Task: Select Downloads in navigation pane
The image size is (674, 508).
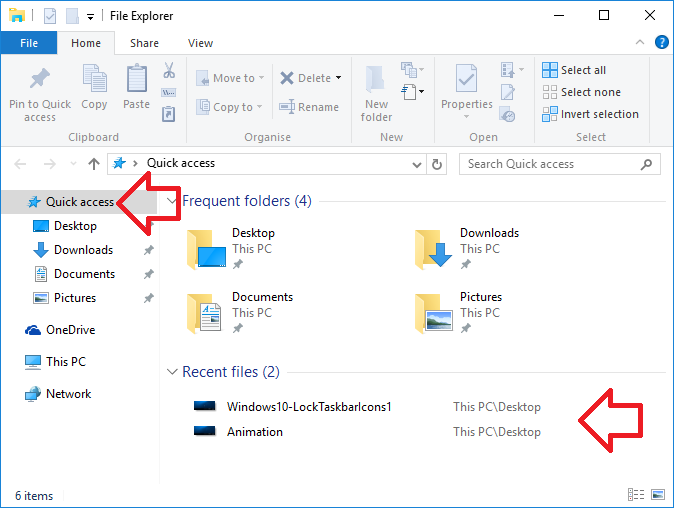Action: click(83, 250)
